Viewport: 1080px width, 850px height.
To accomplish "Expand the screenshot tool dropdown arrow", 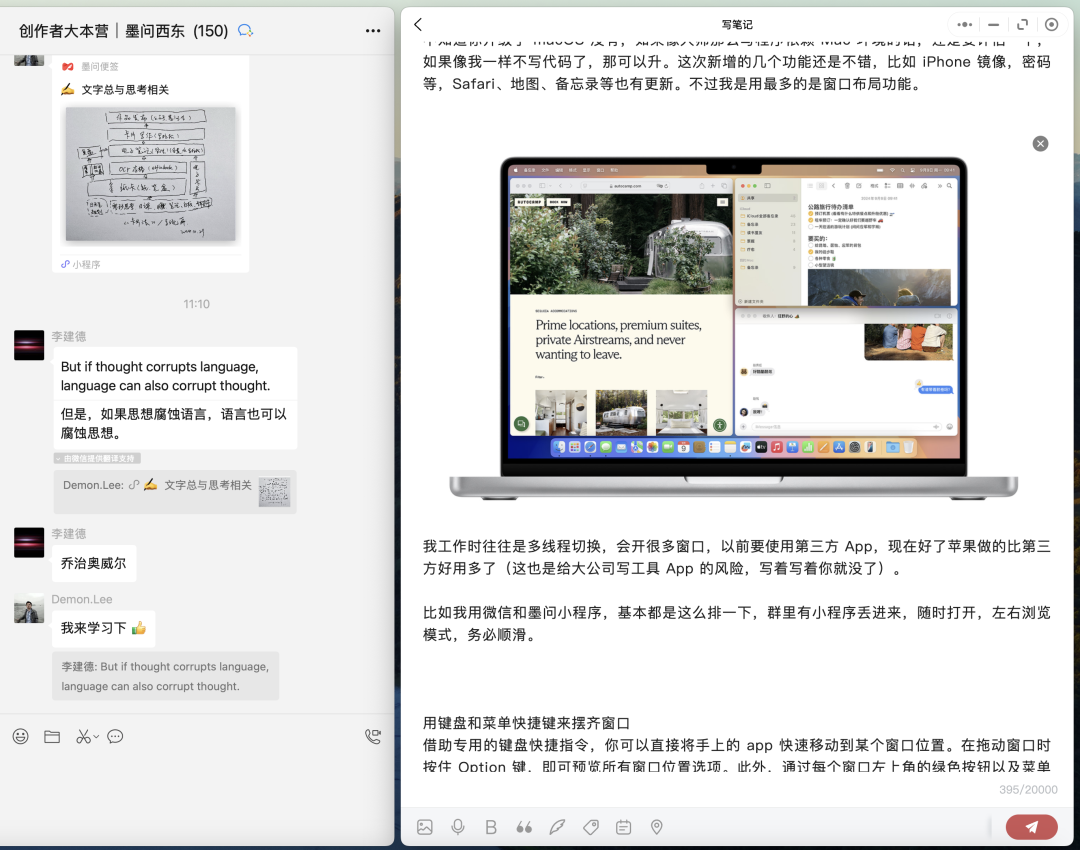I will (96, 736).
